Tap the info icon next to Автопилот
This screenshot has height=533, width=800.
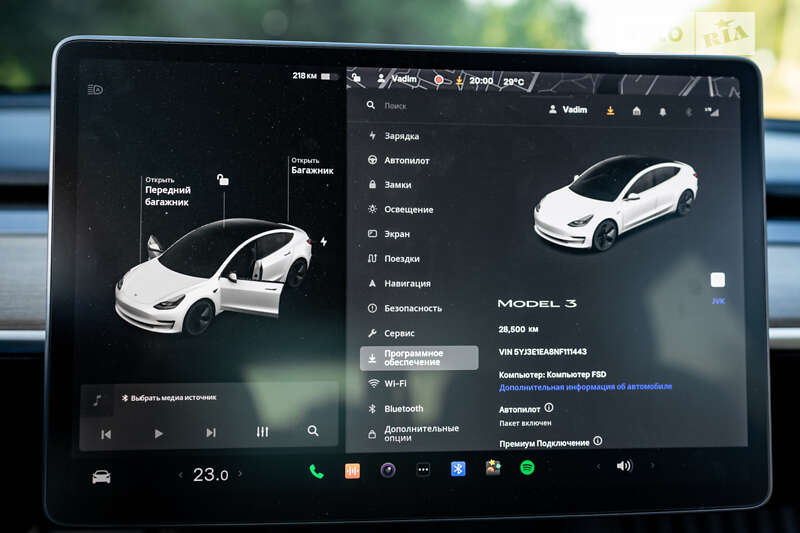tap(548, 408)
